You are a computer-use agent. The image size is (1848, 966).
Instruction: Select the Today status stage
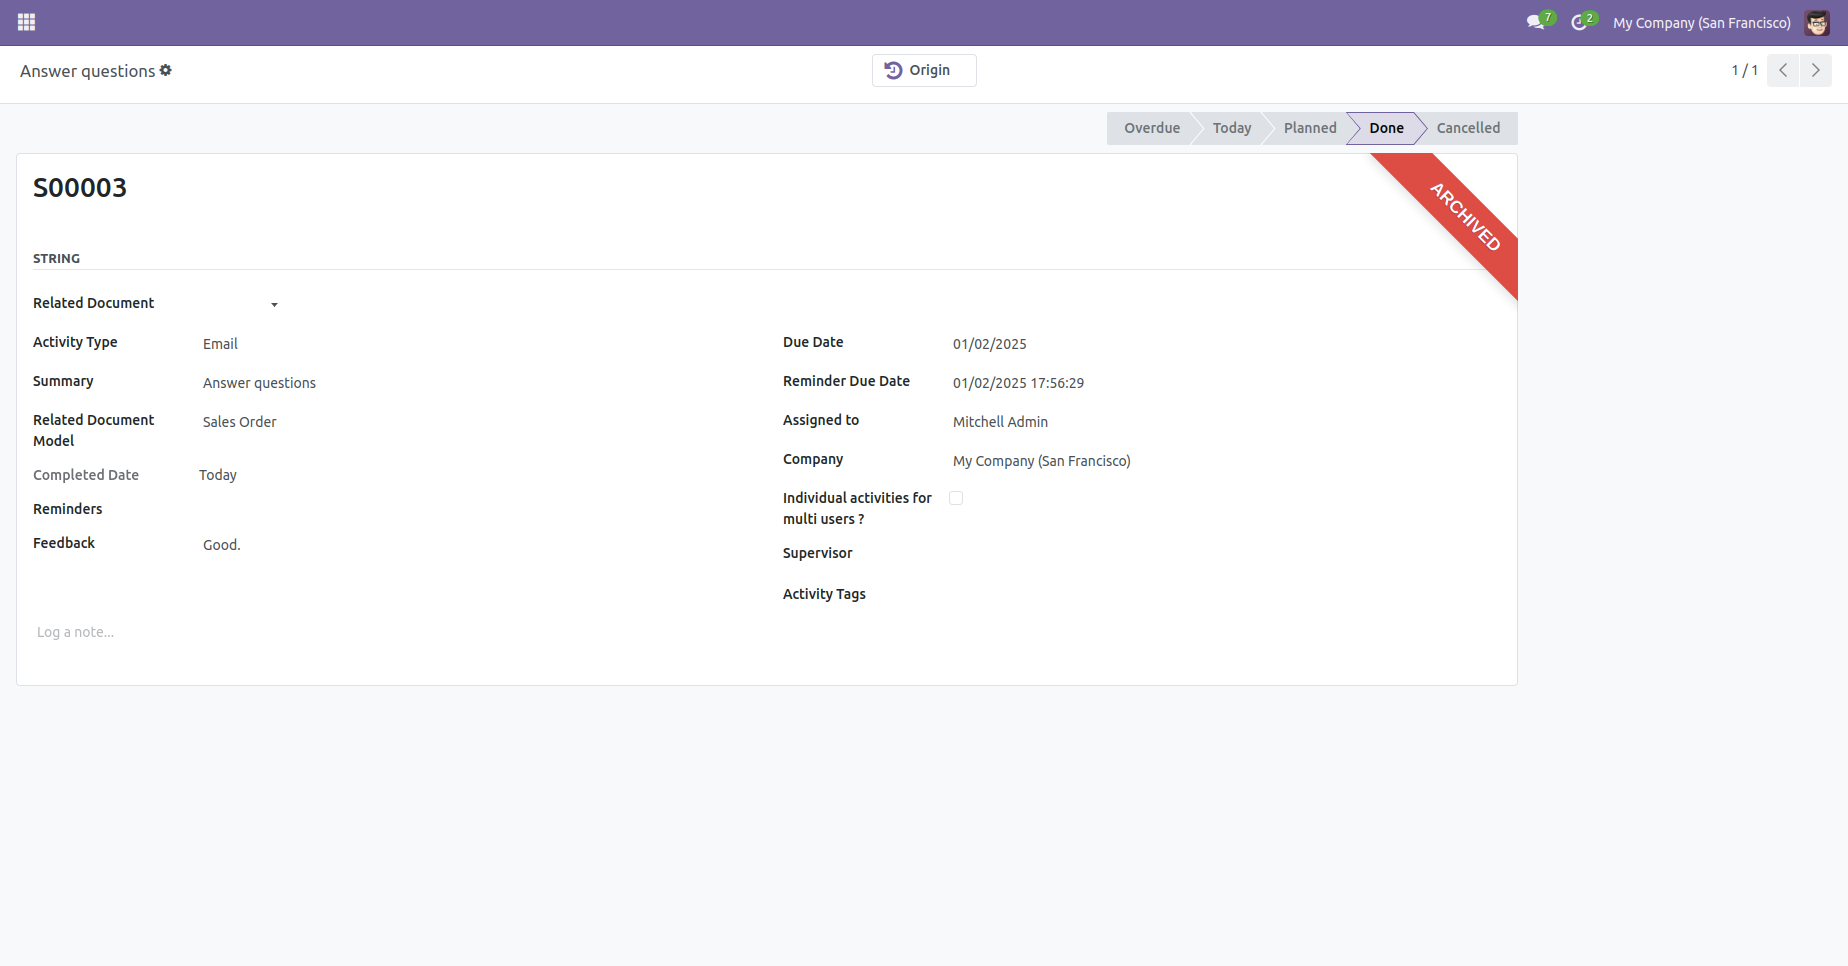[1232, 128]
